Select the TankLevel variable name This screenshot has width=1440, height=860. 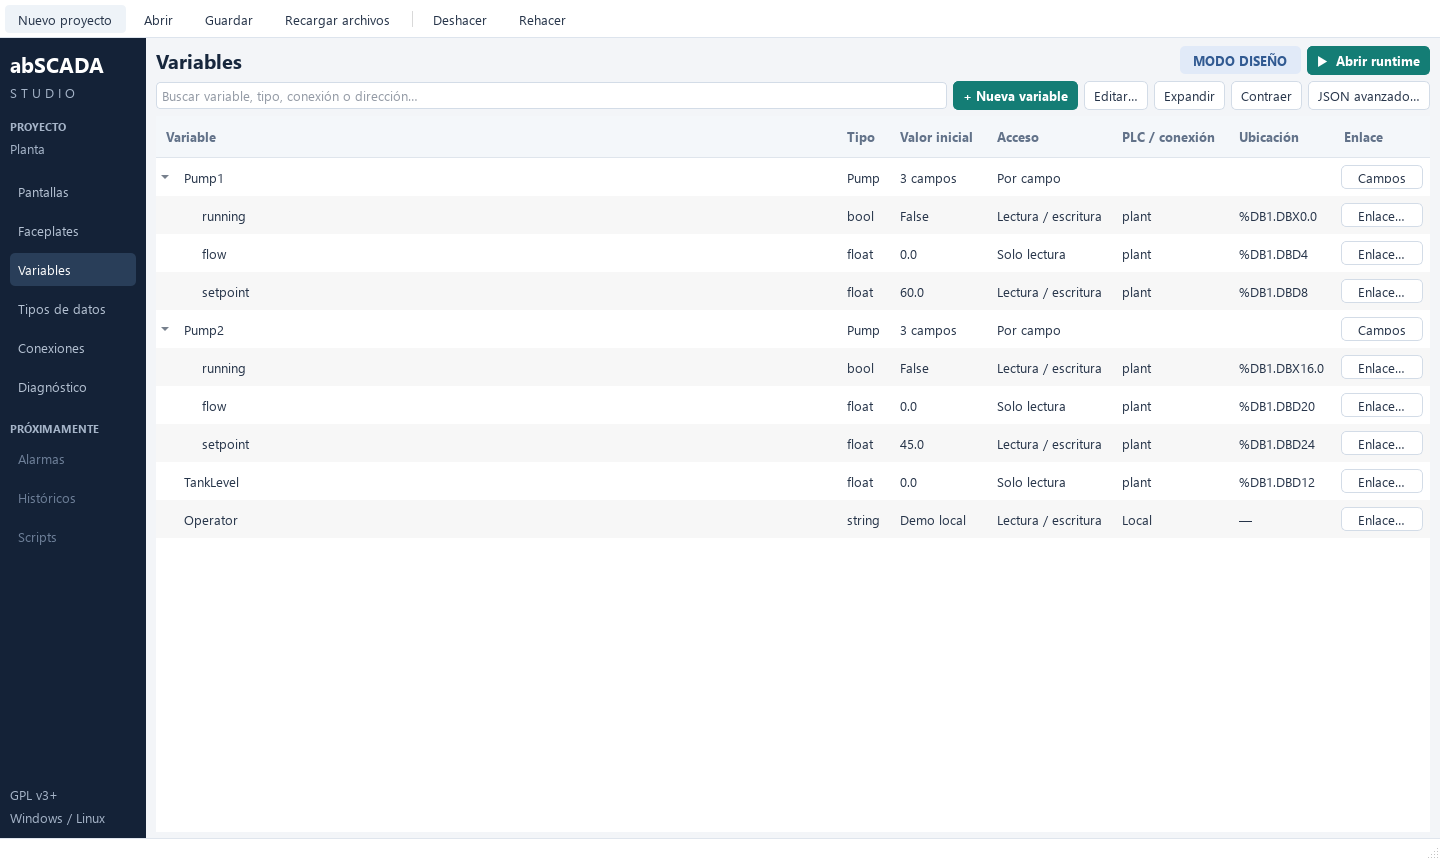[x=211, y=482]
